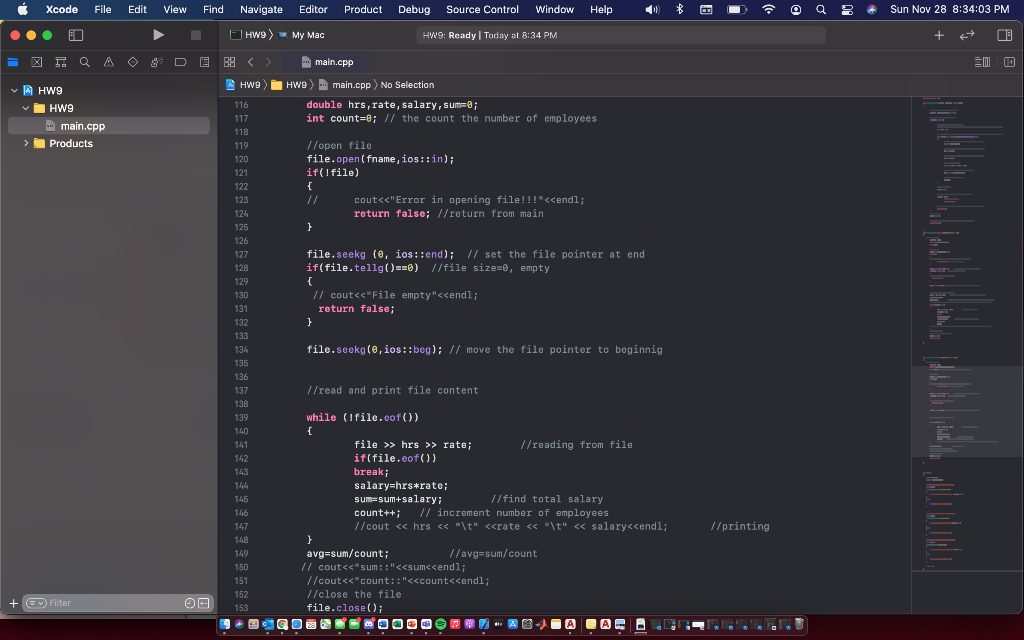Select the main.cpp editor tab
The width and height of the screenshot is (1024, 640).
[327, 62]
